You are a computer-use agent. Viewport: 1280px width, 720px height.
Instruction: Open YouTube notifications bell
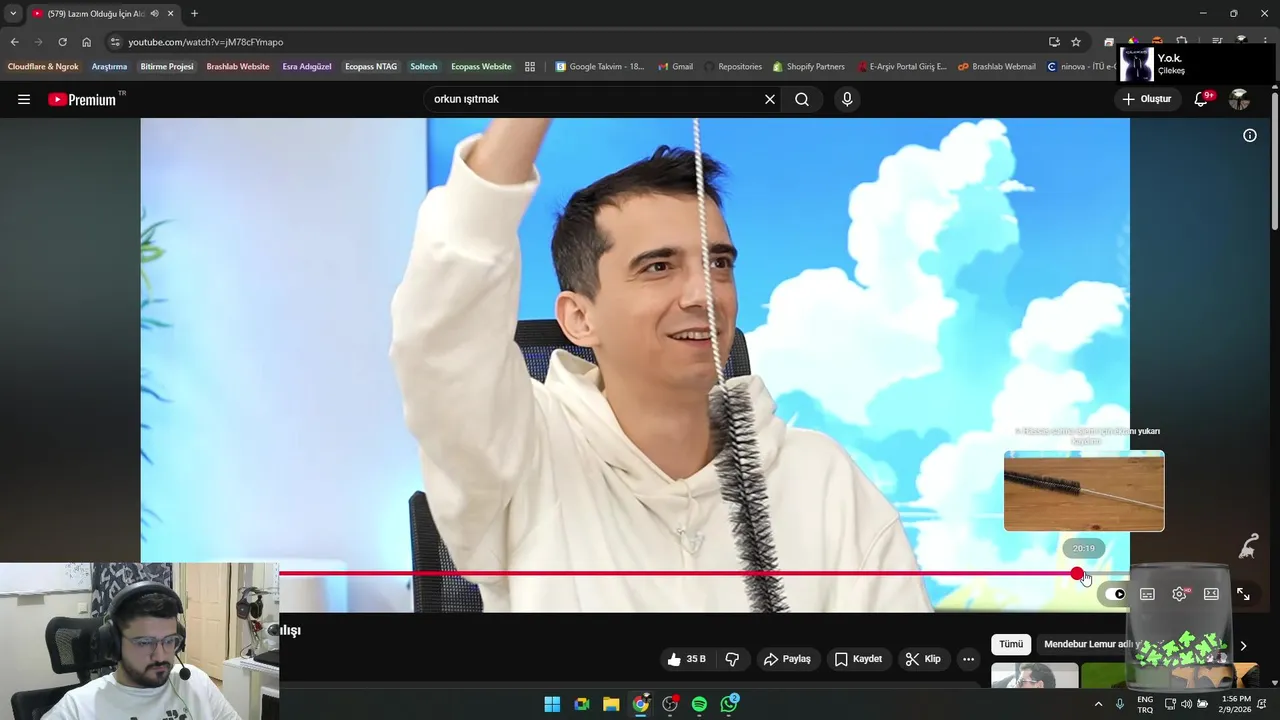(x=1202, y=99)
